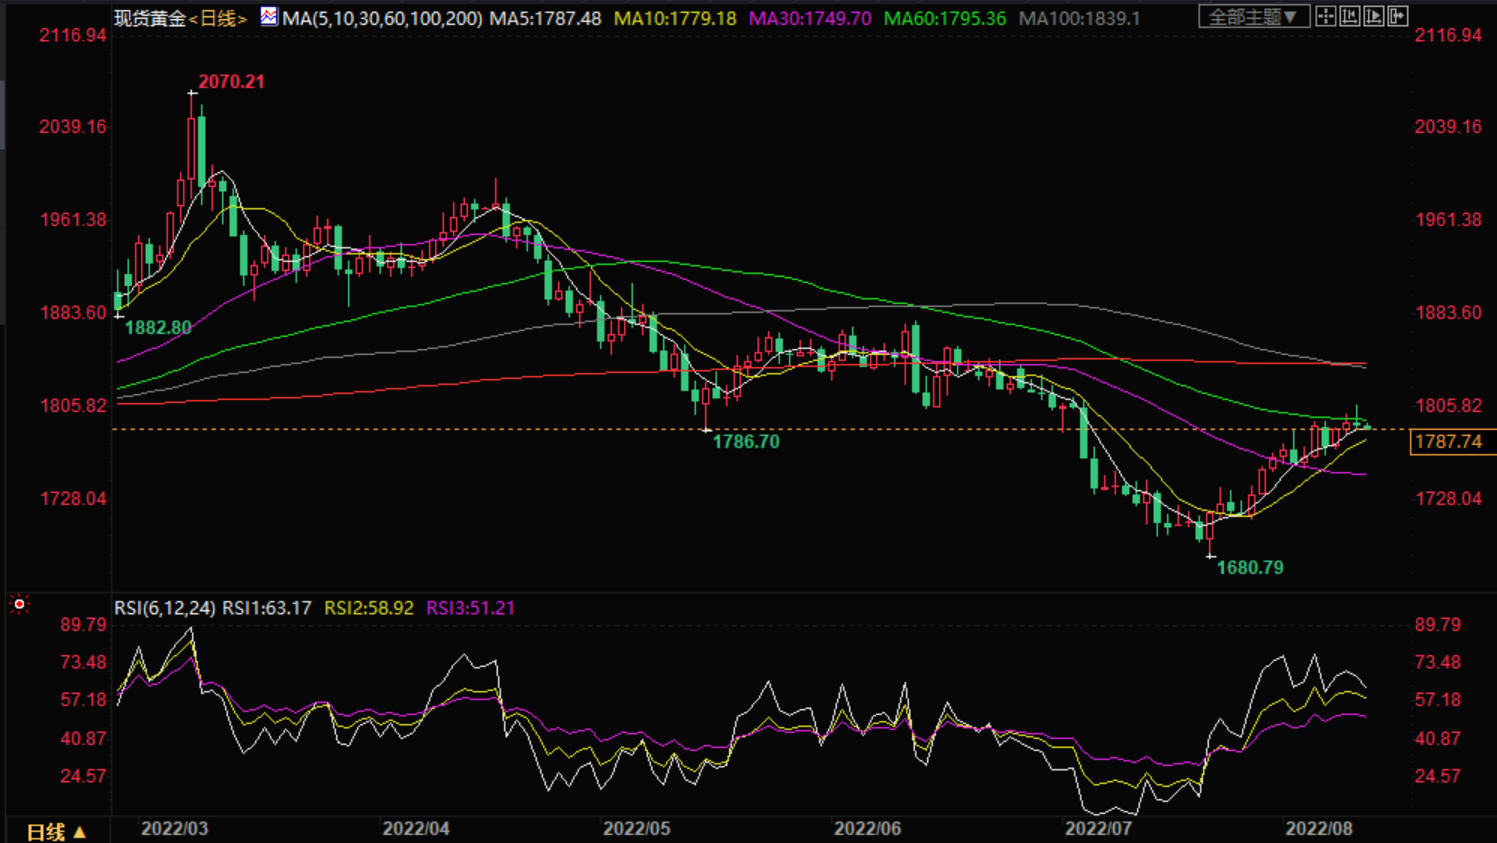
Task: Select the RSI(6,12,24) indicator label
Action: (x=164, y=608)
